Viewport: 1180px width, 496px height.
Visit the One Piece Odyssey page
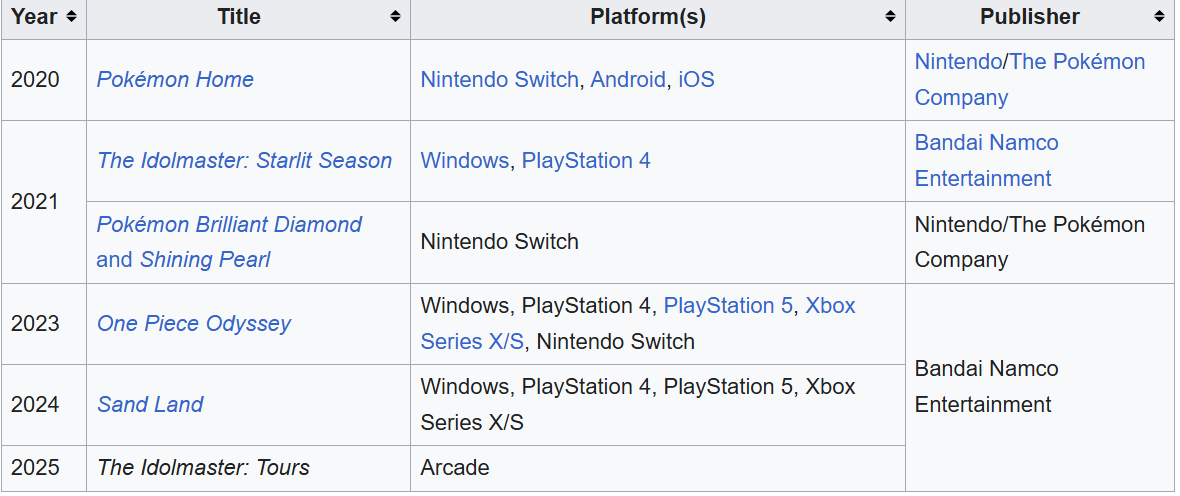click(194, 324)
